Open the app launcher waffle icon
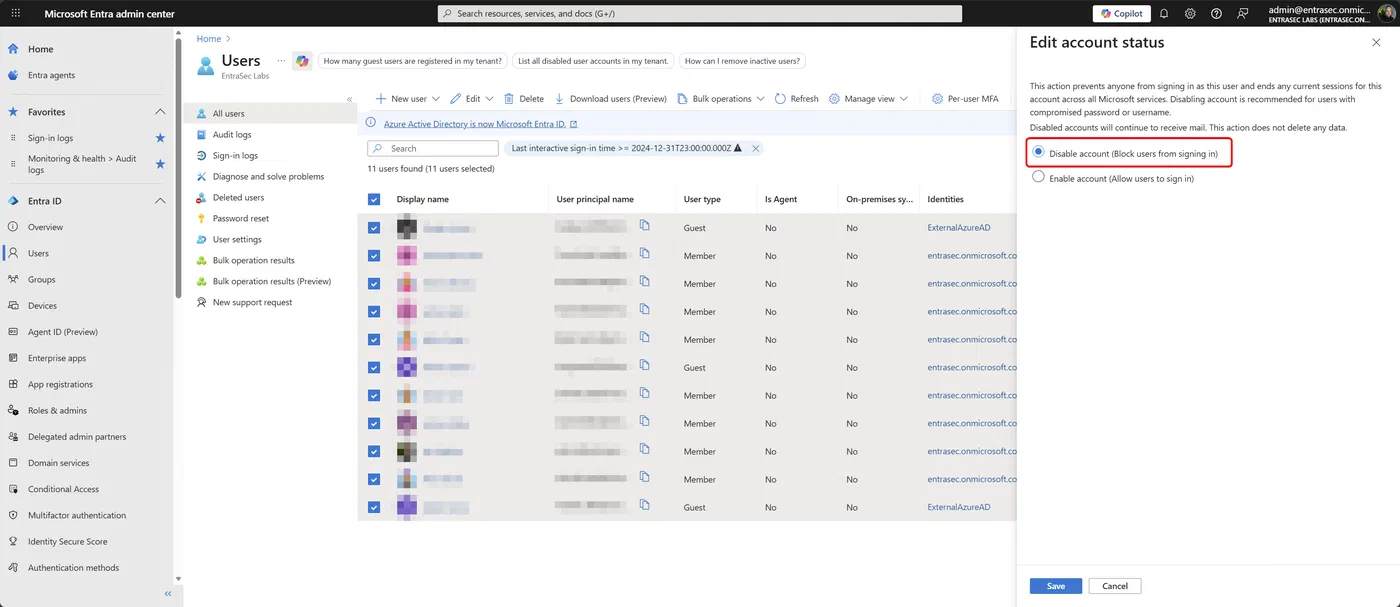Screen dimensions: 1400x607 (15, 13)
